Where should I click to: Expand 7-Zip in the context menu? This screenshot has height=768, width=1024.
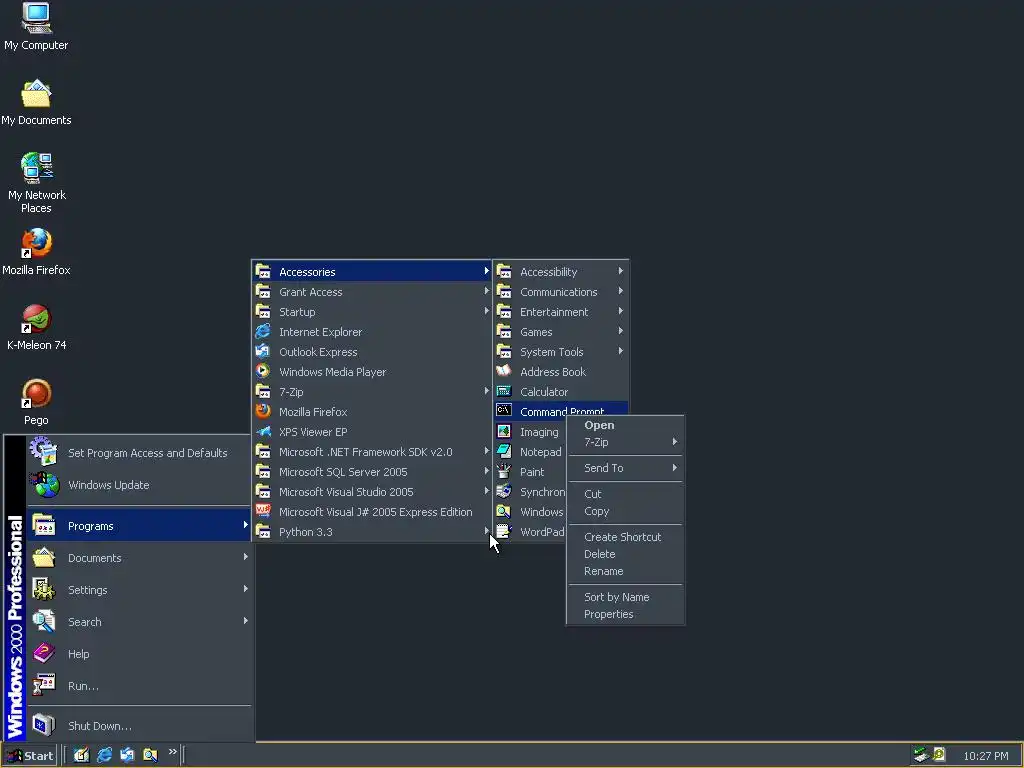[x=625, y=442]
